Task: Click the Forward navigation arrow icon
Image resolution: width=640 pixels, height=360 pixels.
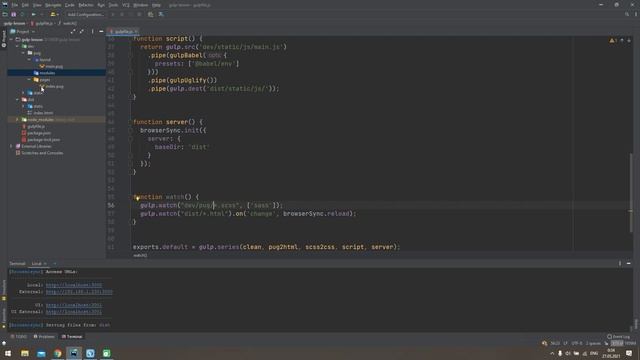Action: pos(33,14)
